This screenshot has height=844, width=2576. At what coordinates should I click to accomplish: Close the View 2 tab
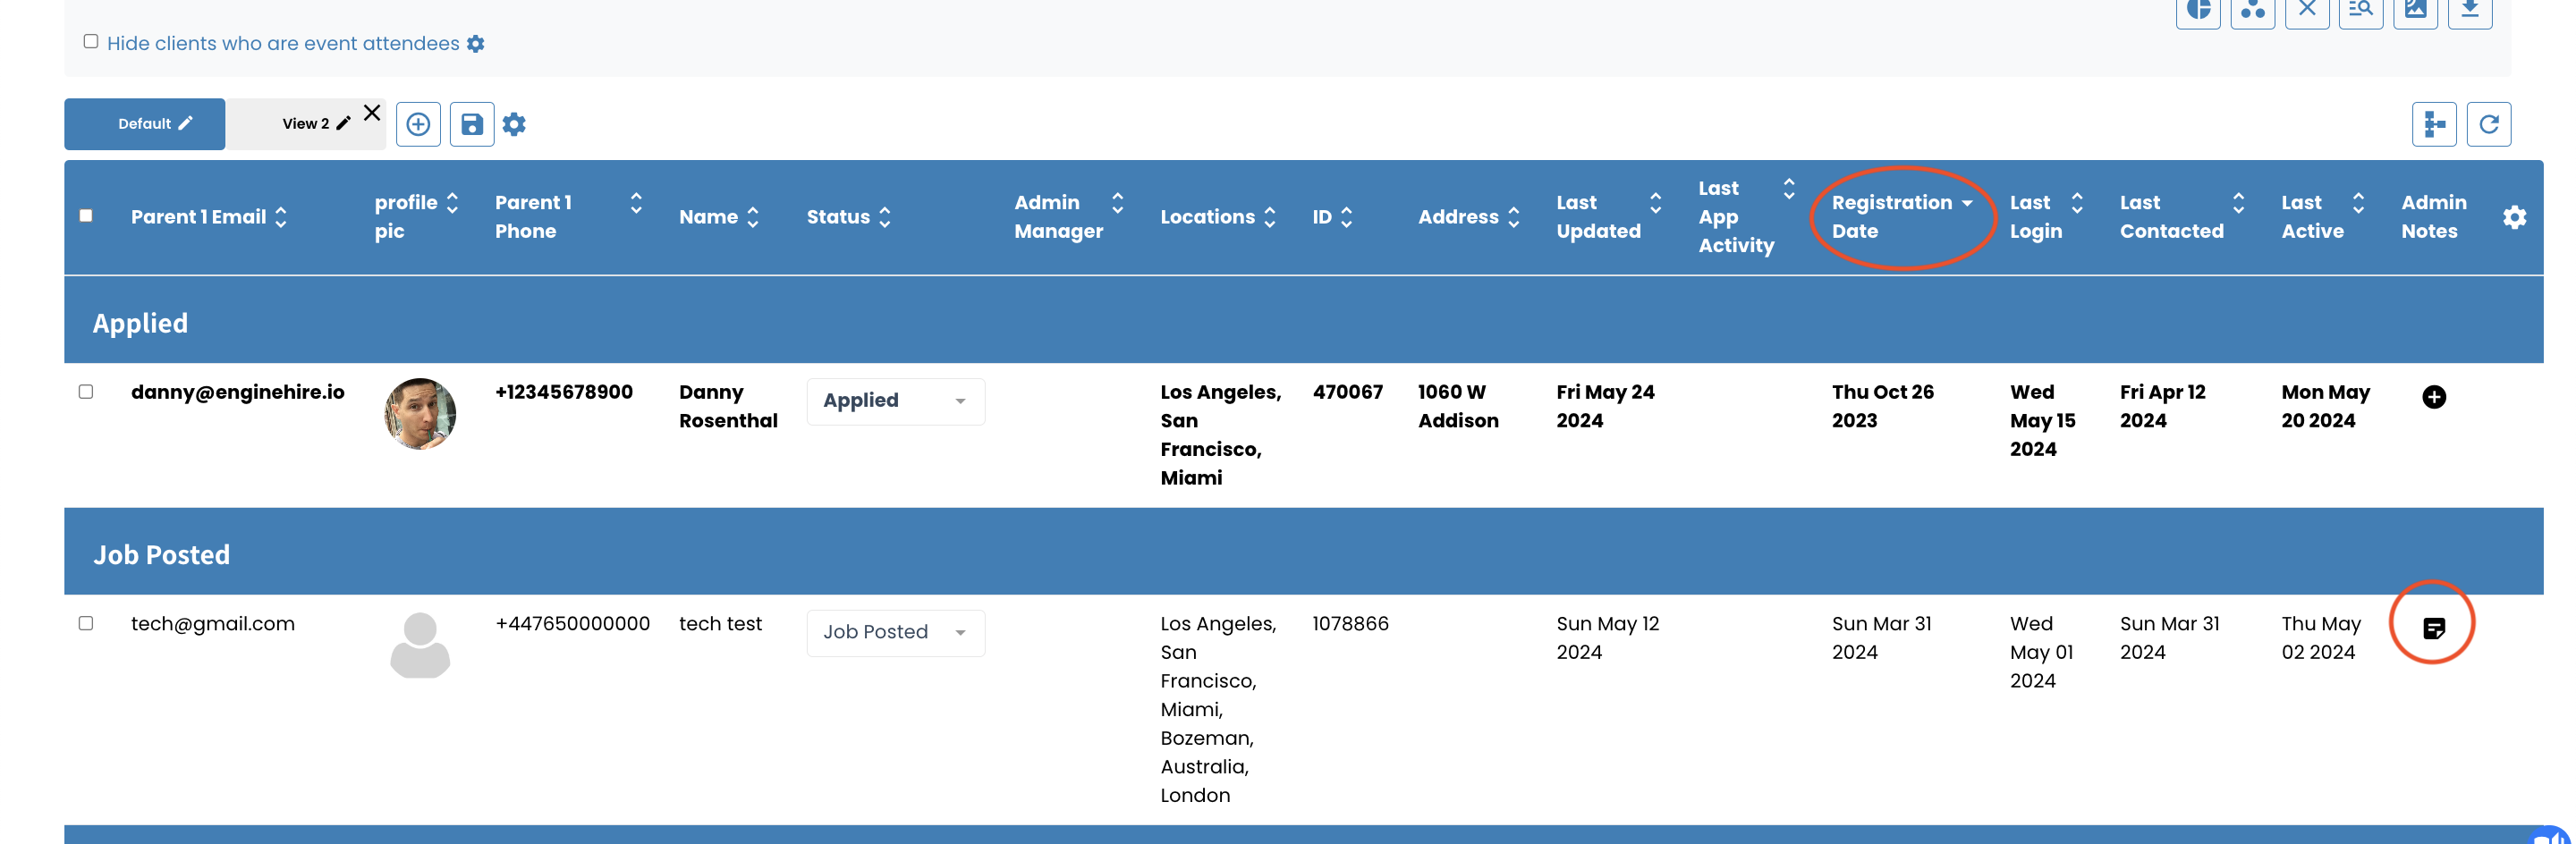pyautogui.click(x=372, y=113)
